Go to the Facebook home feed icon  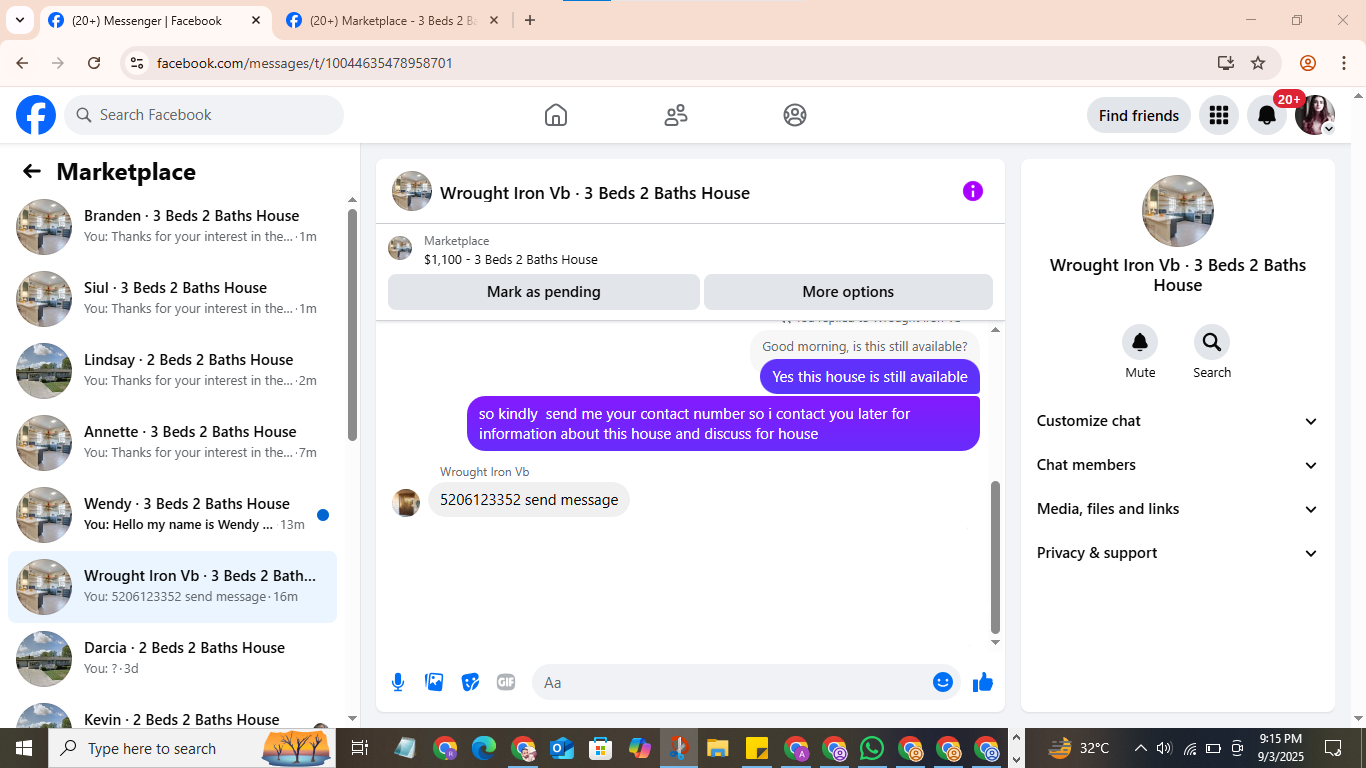tap(556, 115)
